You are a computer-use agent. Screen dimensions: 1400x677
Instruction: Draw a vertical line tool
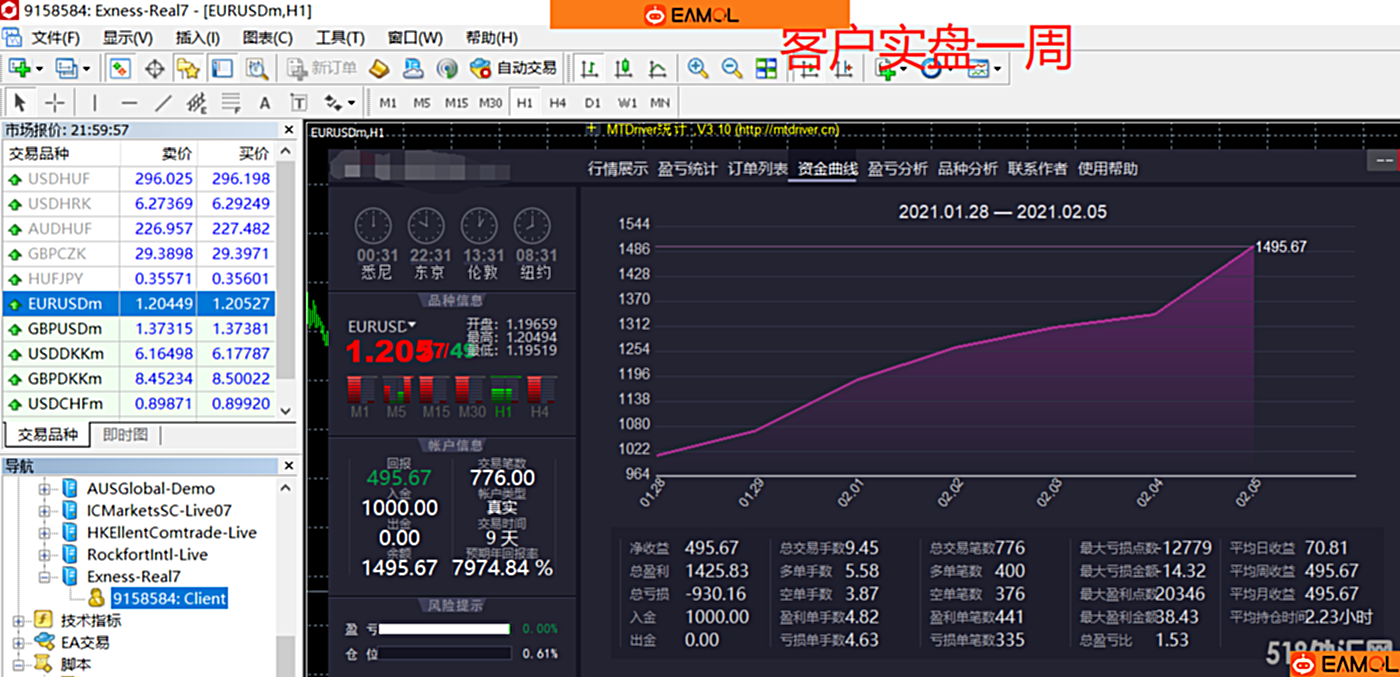tap(95, 102)
